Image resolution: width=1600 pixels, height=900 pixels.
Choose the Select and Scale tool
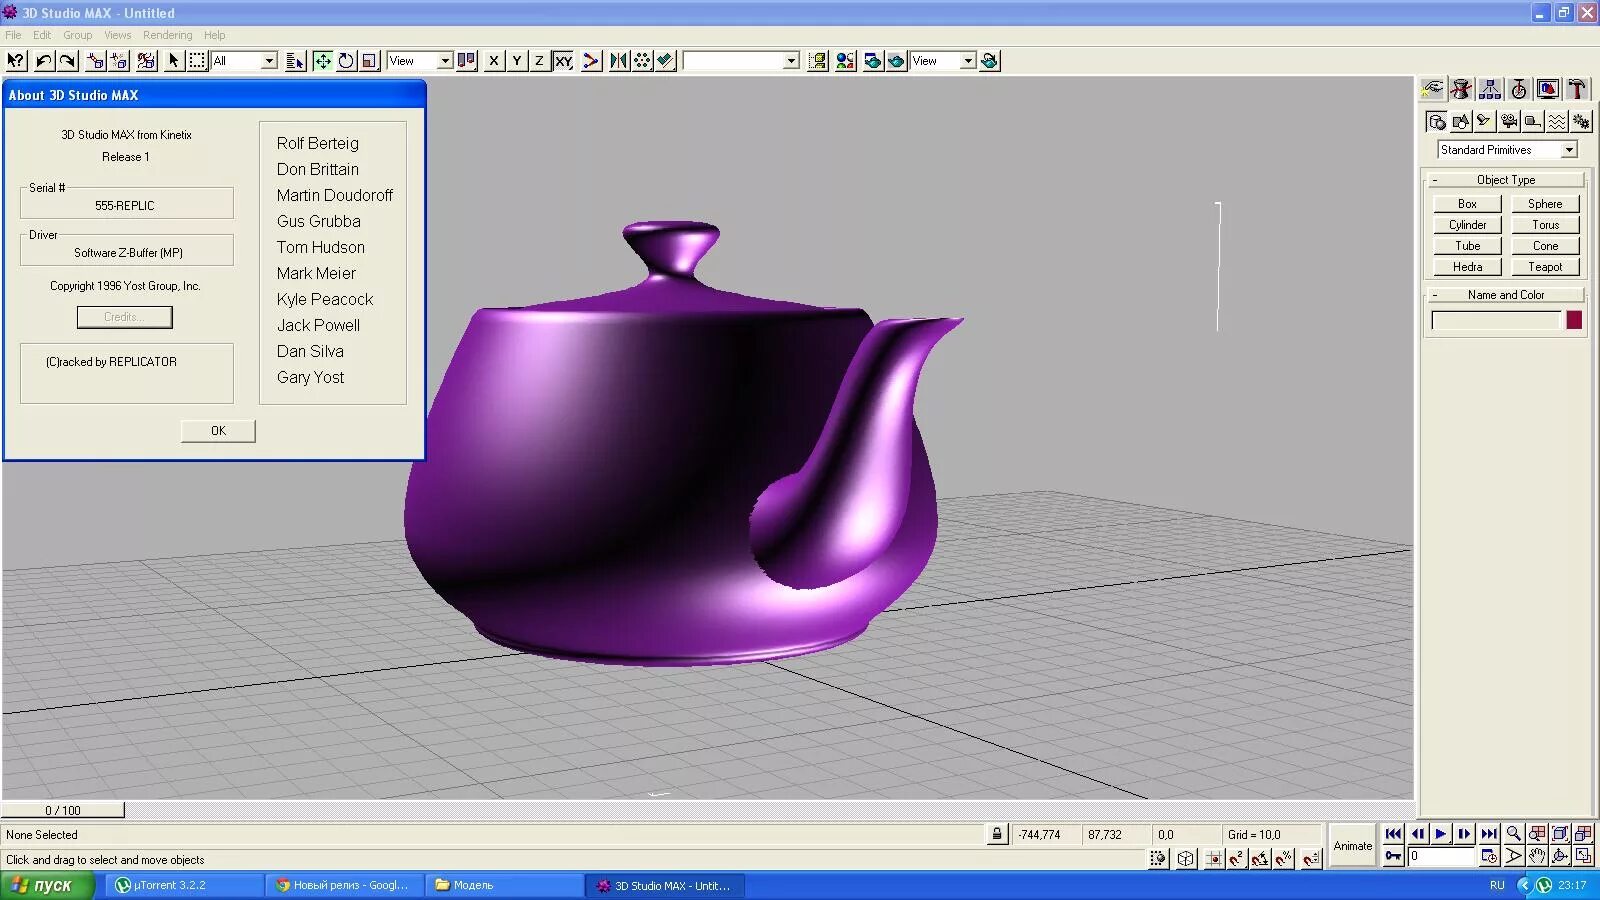(370, 61)
